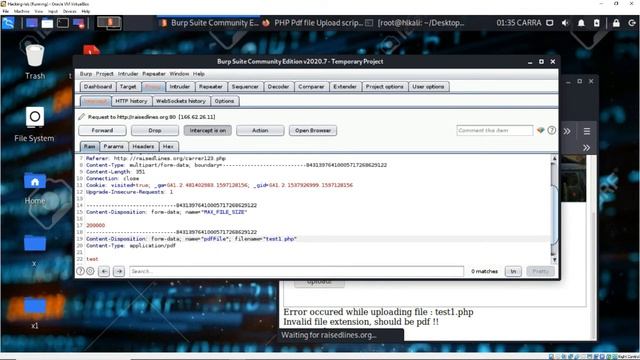640x360 pixels.
Task: Switch to PHP Pdf file Upload Firefox window
Action: click(313, 23)
